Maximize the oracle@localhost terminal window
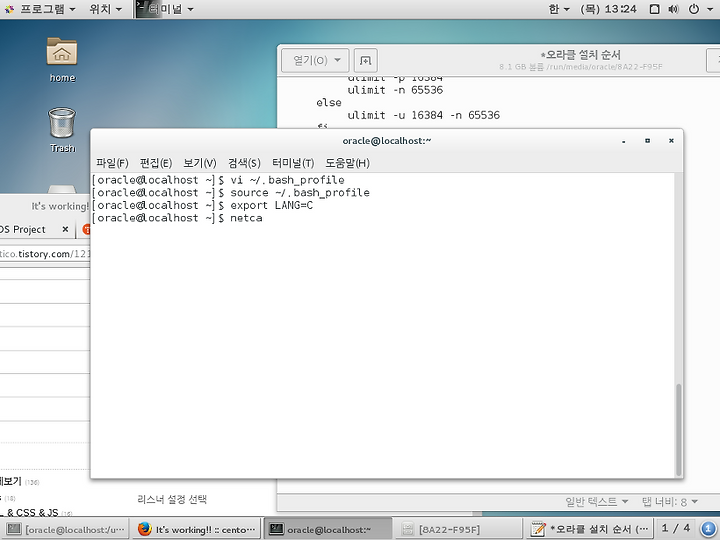Viewport: 720px width, 540px height. click(647, 141)
